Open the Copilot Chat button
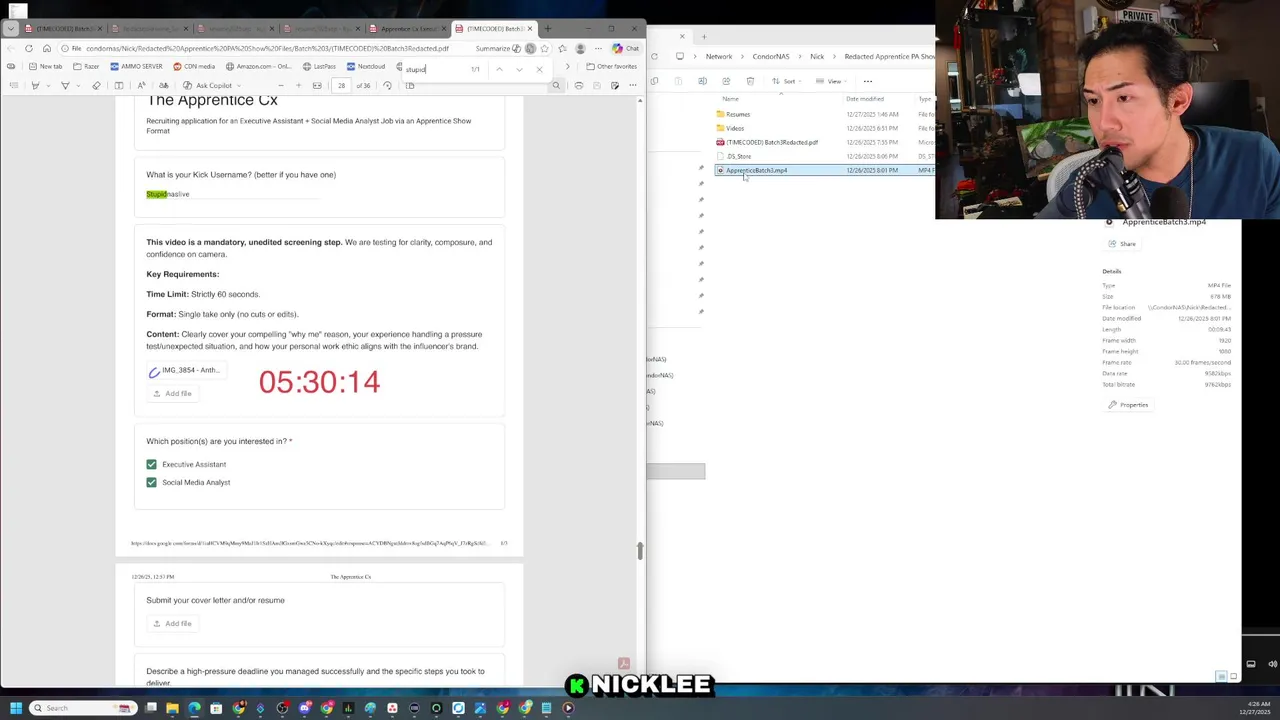1280x720 pixels. pos(626,48)
